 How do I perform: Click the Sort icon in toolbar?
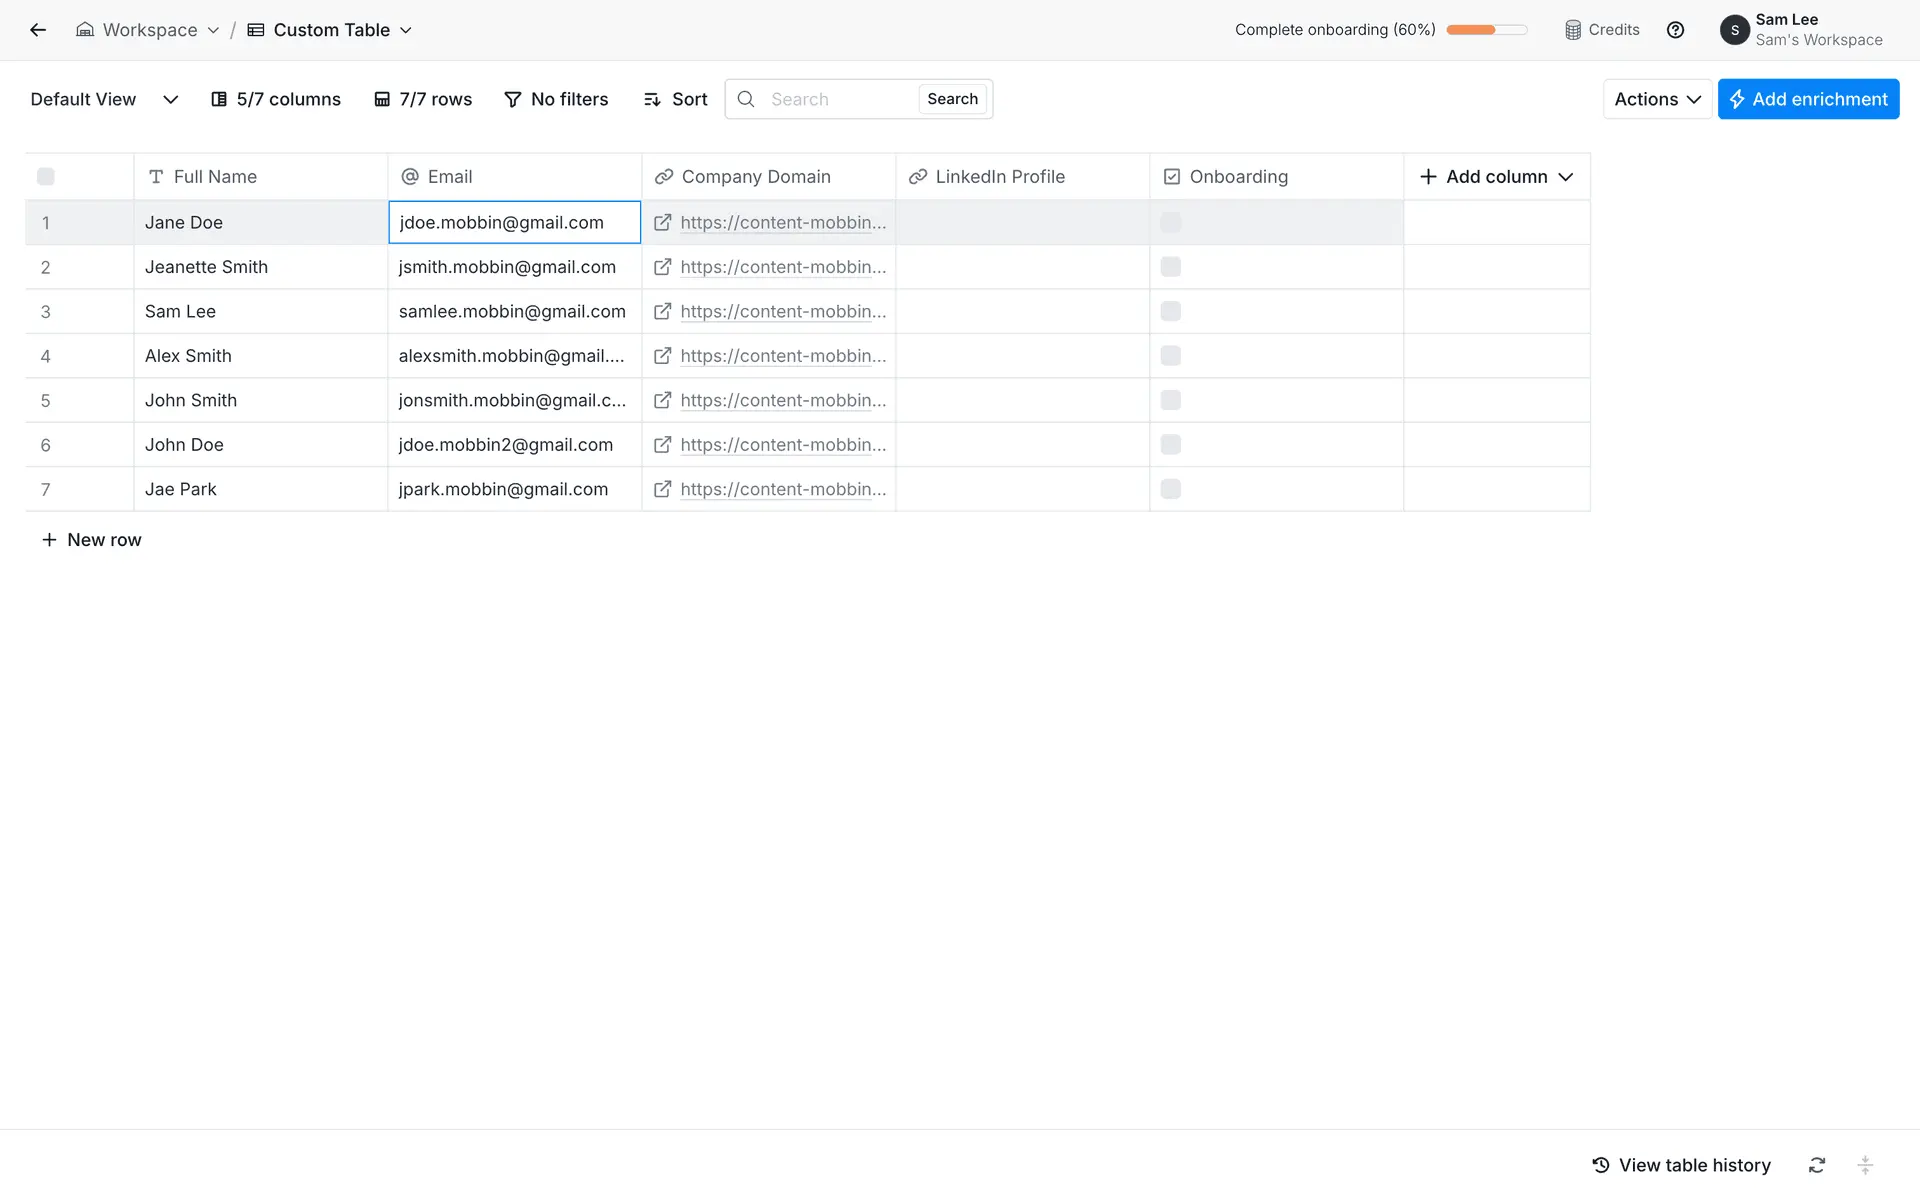pyautogui.click(x=652, y=99)
